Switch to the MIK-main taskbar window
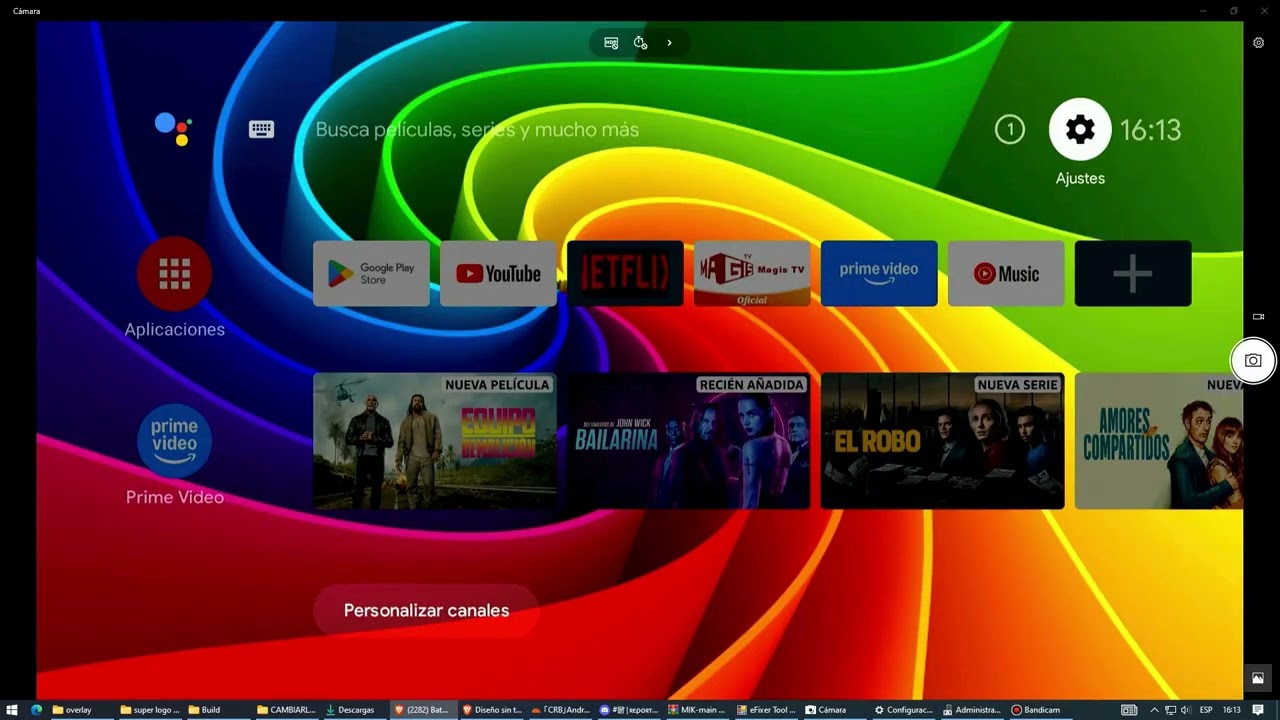 [696, 710]
